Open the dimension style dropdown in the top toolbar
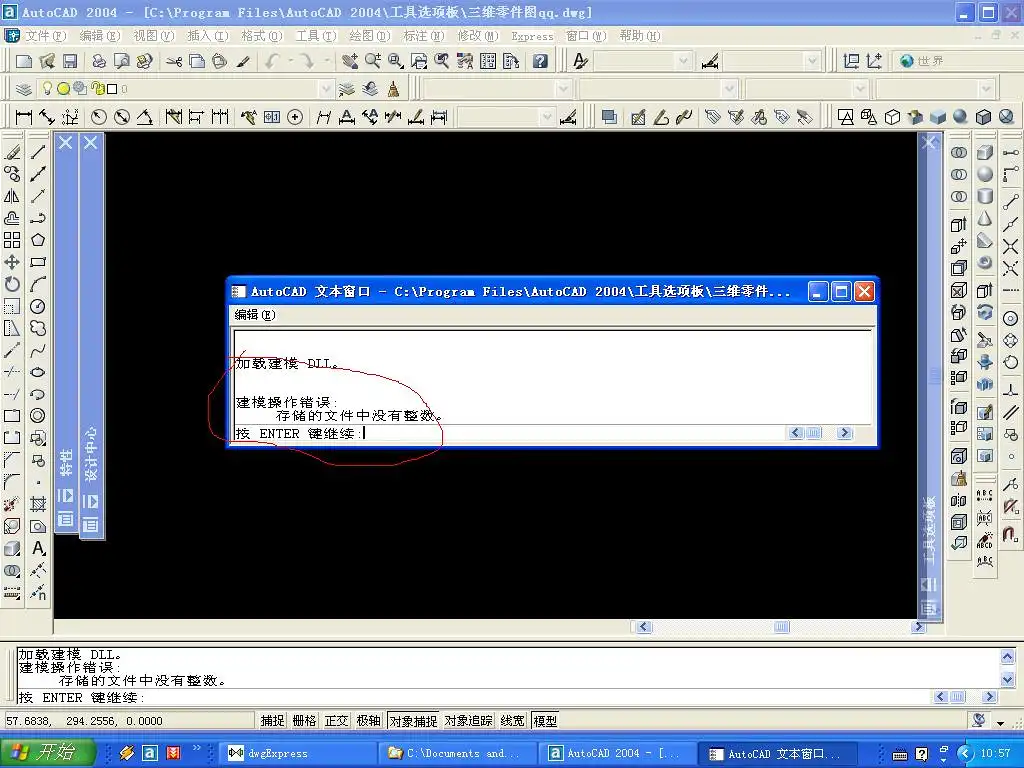This screenshot has width=1024, height=768. pos(812,61)
